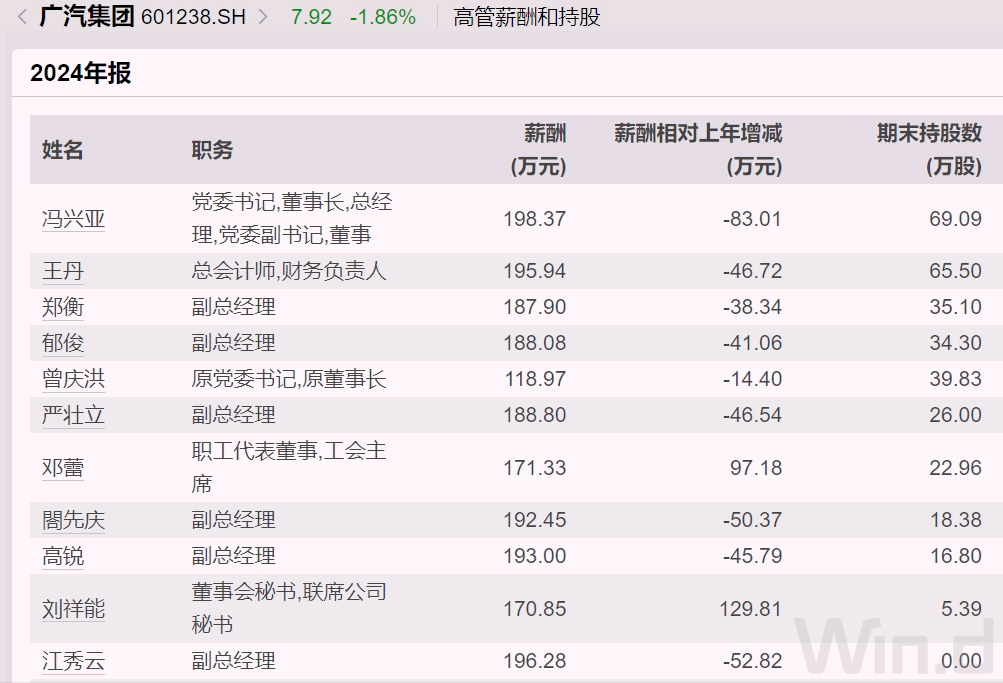Select executive 郁俊 in the list
The image size is (1003, 683).
62,343
